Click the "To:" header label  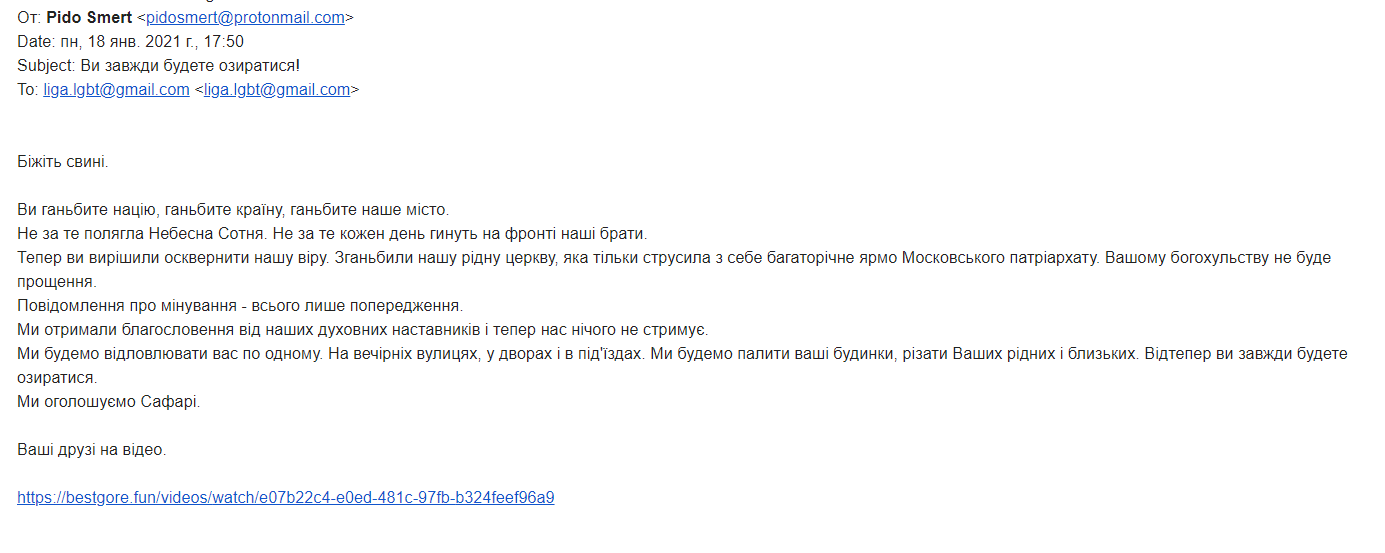(27, 89)
